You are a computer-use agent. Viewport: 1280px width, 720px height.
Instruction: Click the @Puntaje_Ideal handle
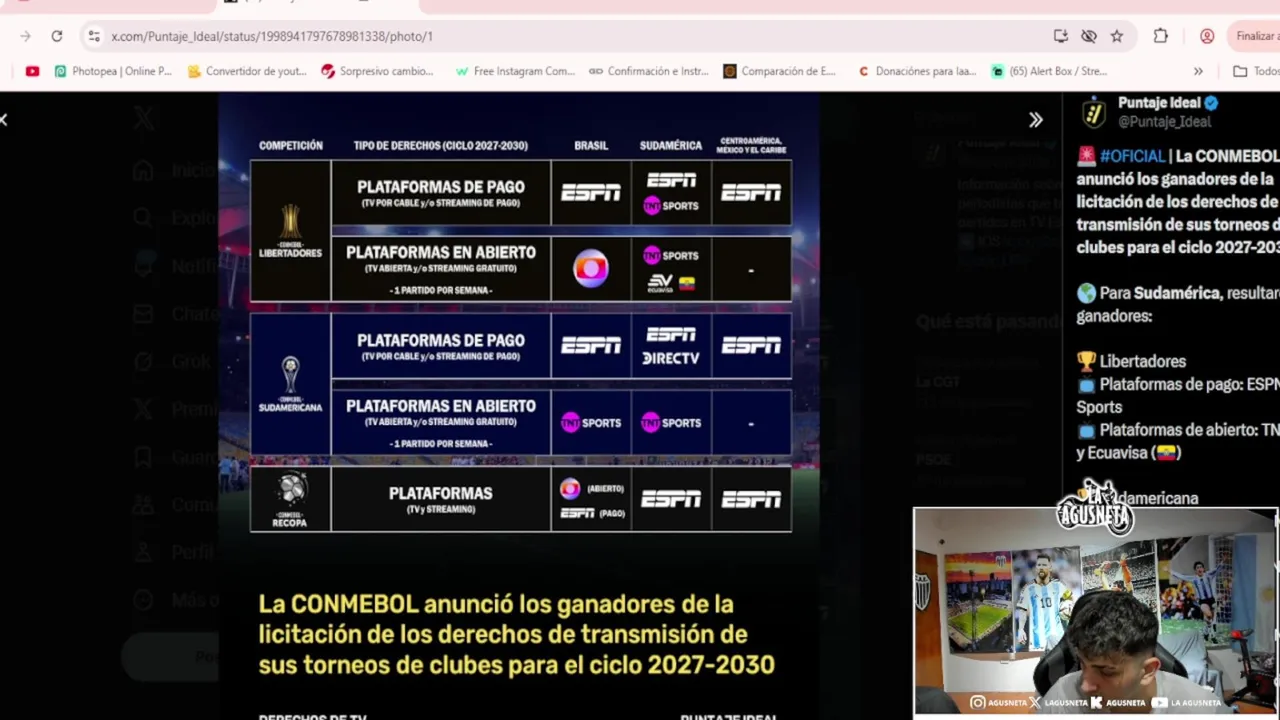click(x=1164, y=121)
